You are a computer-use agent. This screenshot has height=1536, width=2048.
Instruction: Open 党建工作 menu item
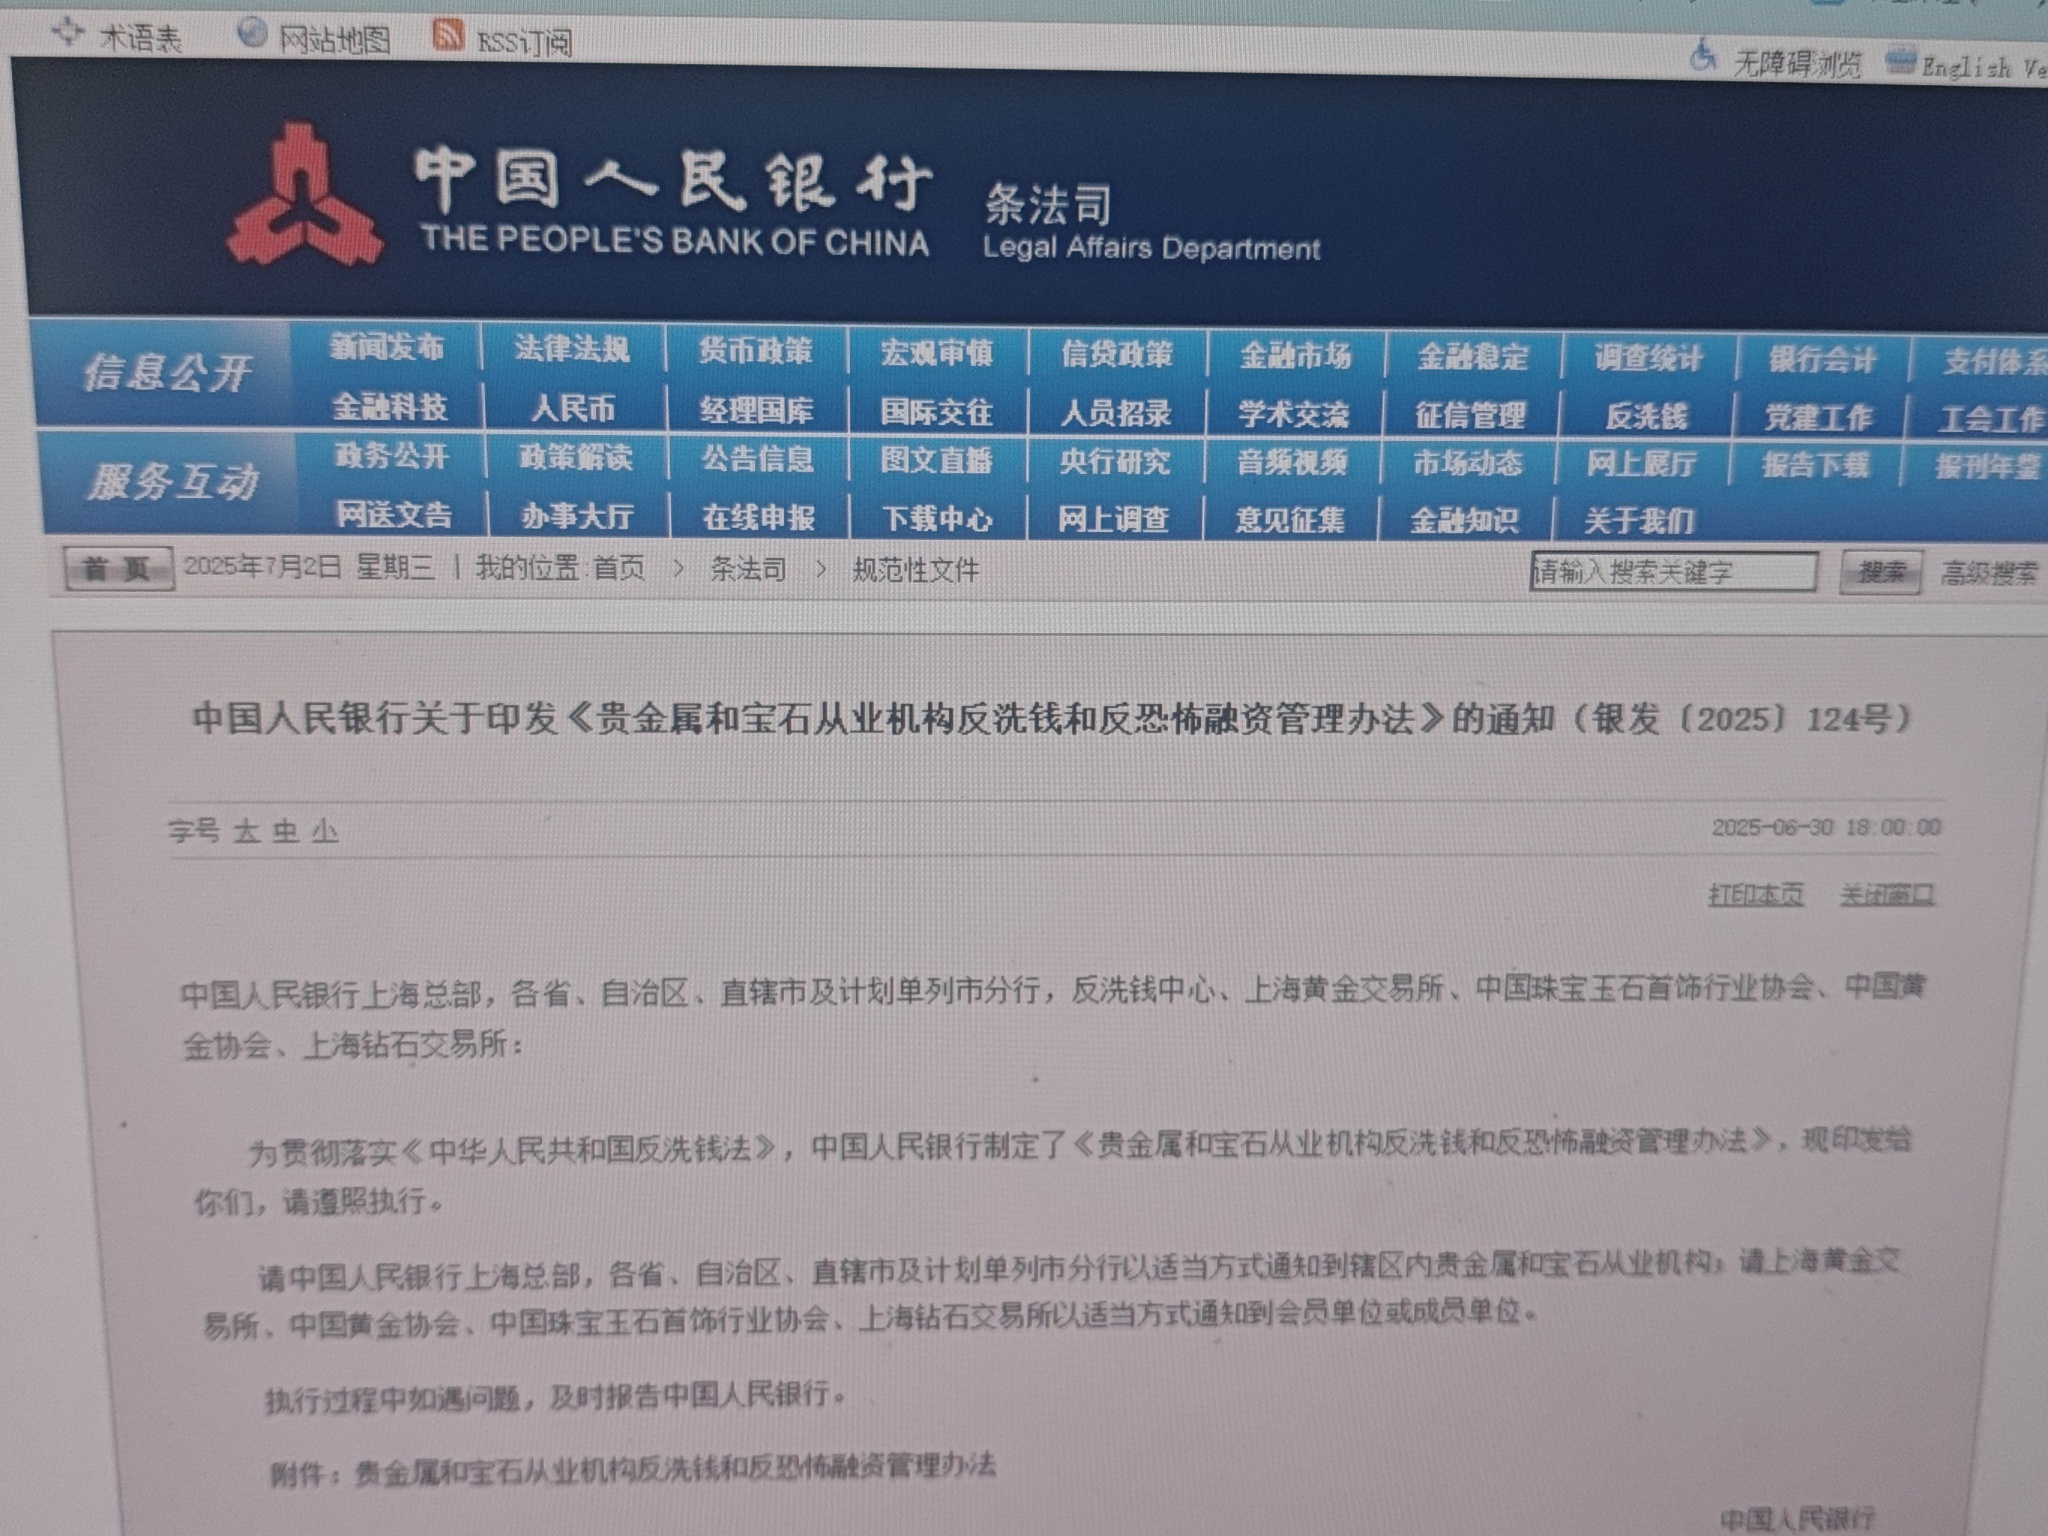click(x=1818, y=417)
